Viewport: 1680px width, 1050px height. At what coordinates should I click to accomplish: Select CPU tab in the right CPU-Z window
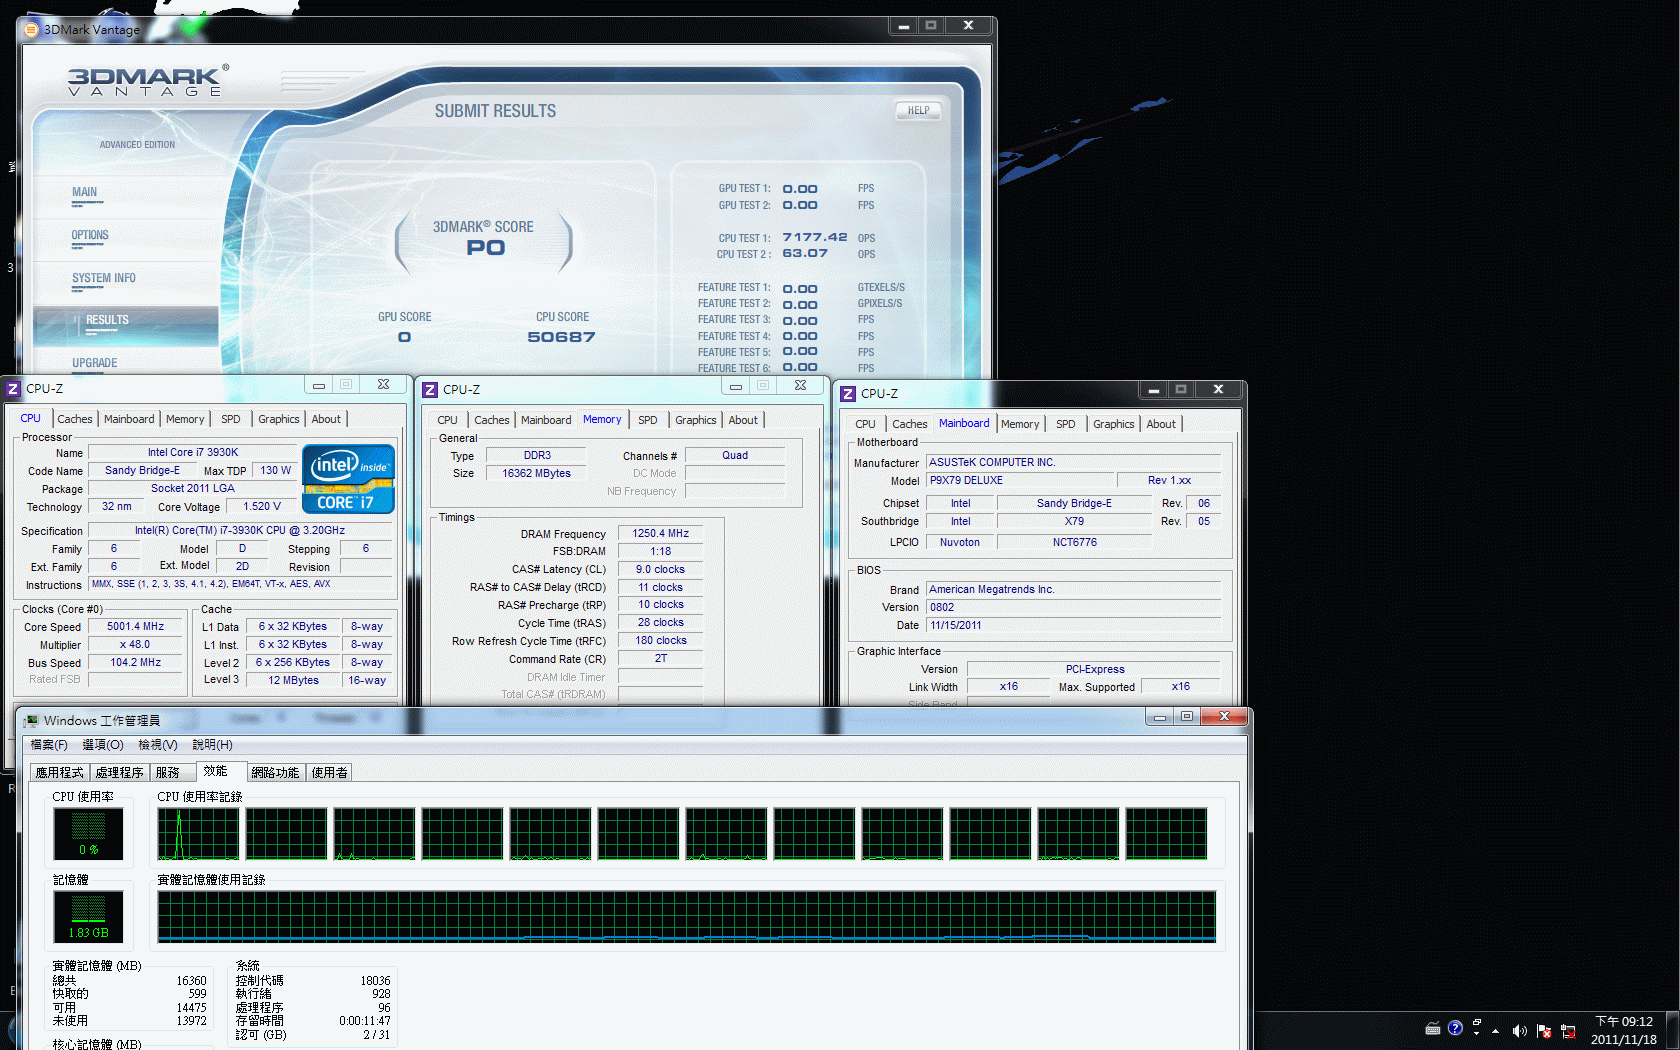coord(866,424)
